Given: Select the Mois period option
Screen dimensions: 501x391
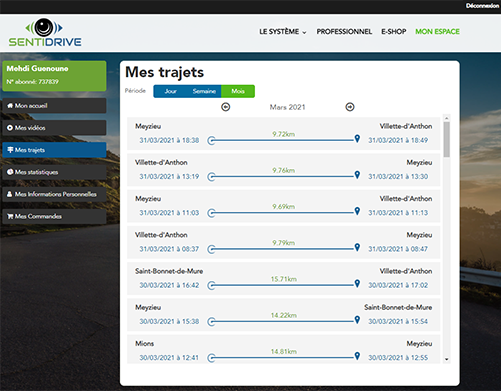Looking at the screenshot, I should click(x=238, y=91).
